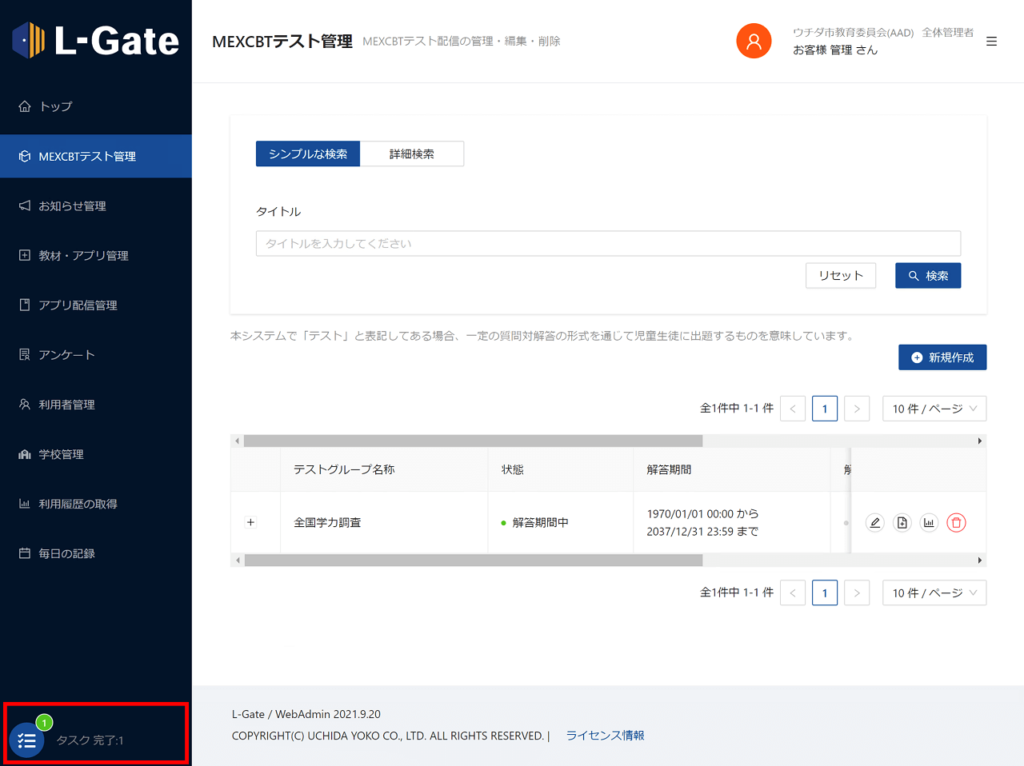Viewport: 1024px width, 766px height.
Task: Go to previous page in lower pagination
Action: pyautogui.click(x=793, y=593)
